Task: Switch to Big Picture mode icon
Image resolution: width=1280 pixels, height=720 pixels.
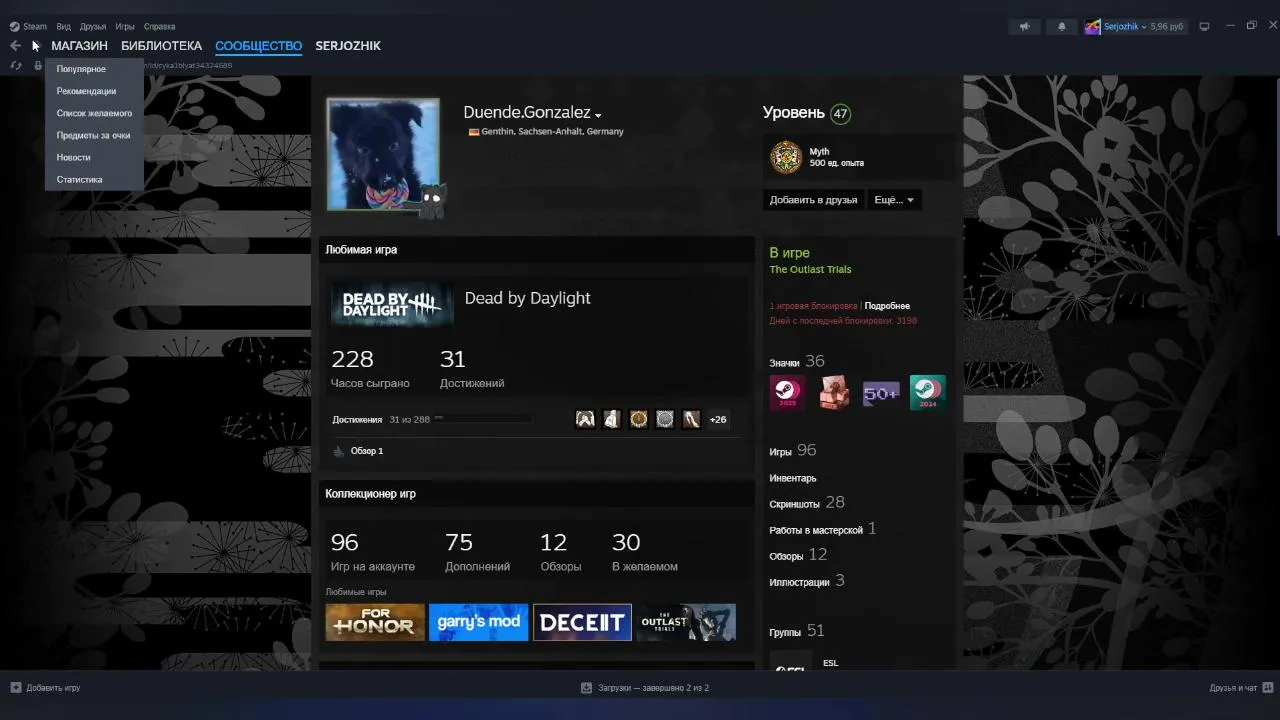Action: tap(1204, 27)
